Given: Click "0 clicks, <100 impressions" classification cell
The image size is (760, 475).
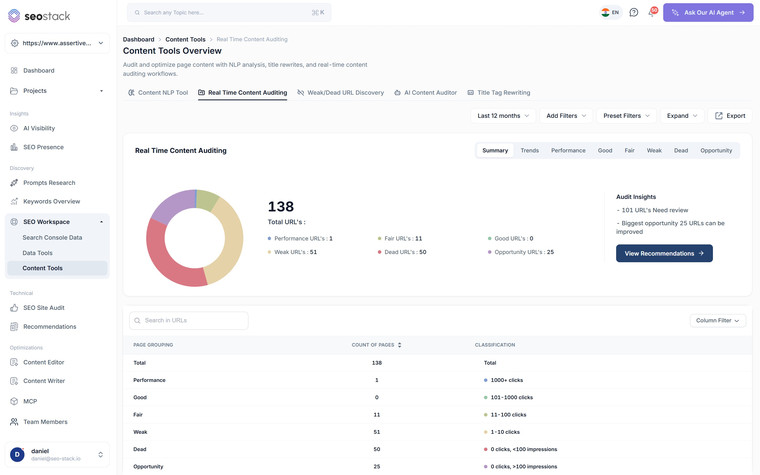Looking at the screenshot, I should click(x=521, y=450).
